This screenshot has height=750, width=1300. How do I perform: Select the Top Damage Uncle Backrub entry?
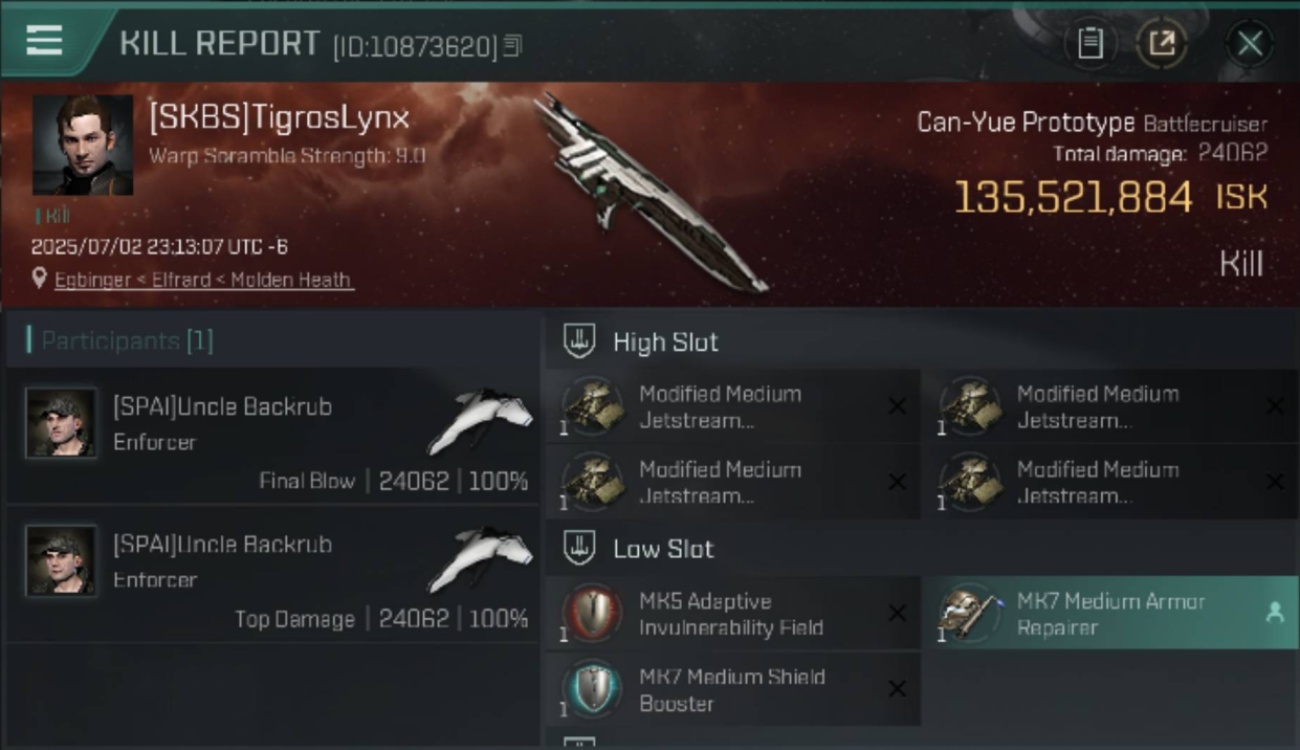point(272,574)
